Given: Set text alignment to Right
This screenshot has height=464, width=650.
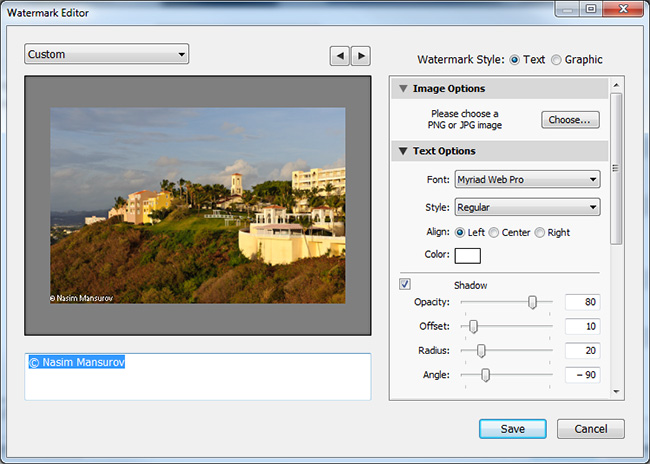Looking at the screenshot, I should (x=541, y=232).
